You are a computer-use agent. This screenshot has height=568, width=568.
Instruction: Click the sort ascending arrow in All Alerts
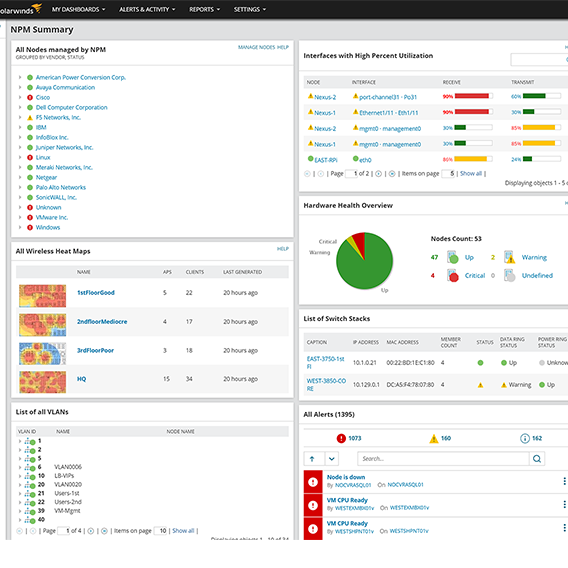[312, 459]
